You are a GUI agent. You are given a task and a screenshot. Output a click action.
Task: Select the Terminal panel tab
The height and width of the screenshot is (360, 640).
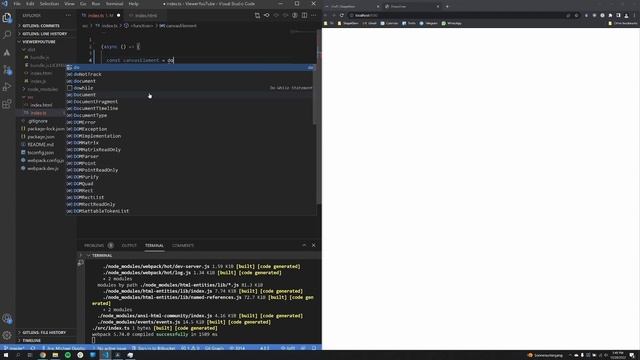coord(154,246)
